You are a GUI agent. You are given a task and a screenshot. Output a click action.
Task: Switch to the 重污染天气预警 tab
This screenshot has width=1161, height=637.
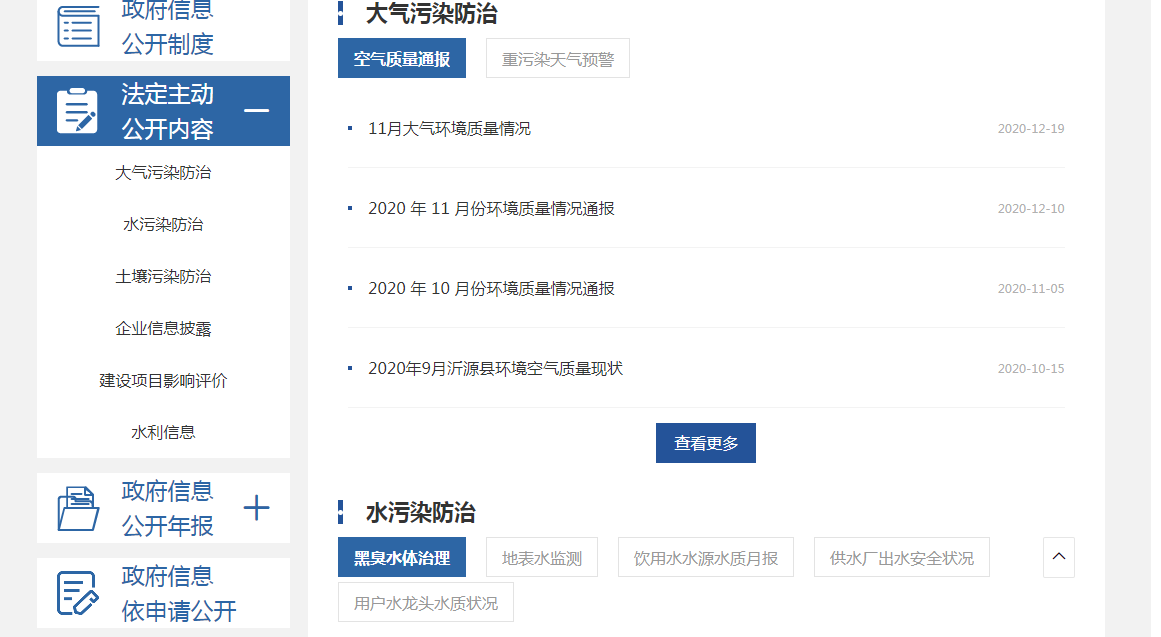[x=557, y=59]
